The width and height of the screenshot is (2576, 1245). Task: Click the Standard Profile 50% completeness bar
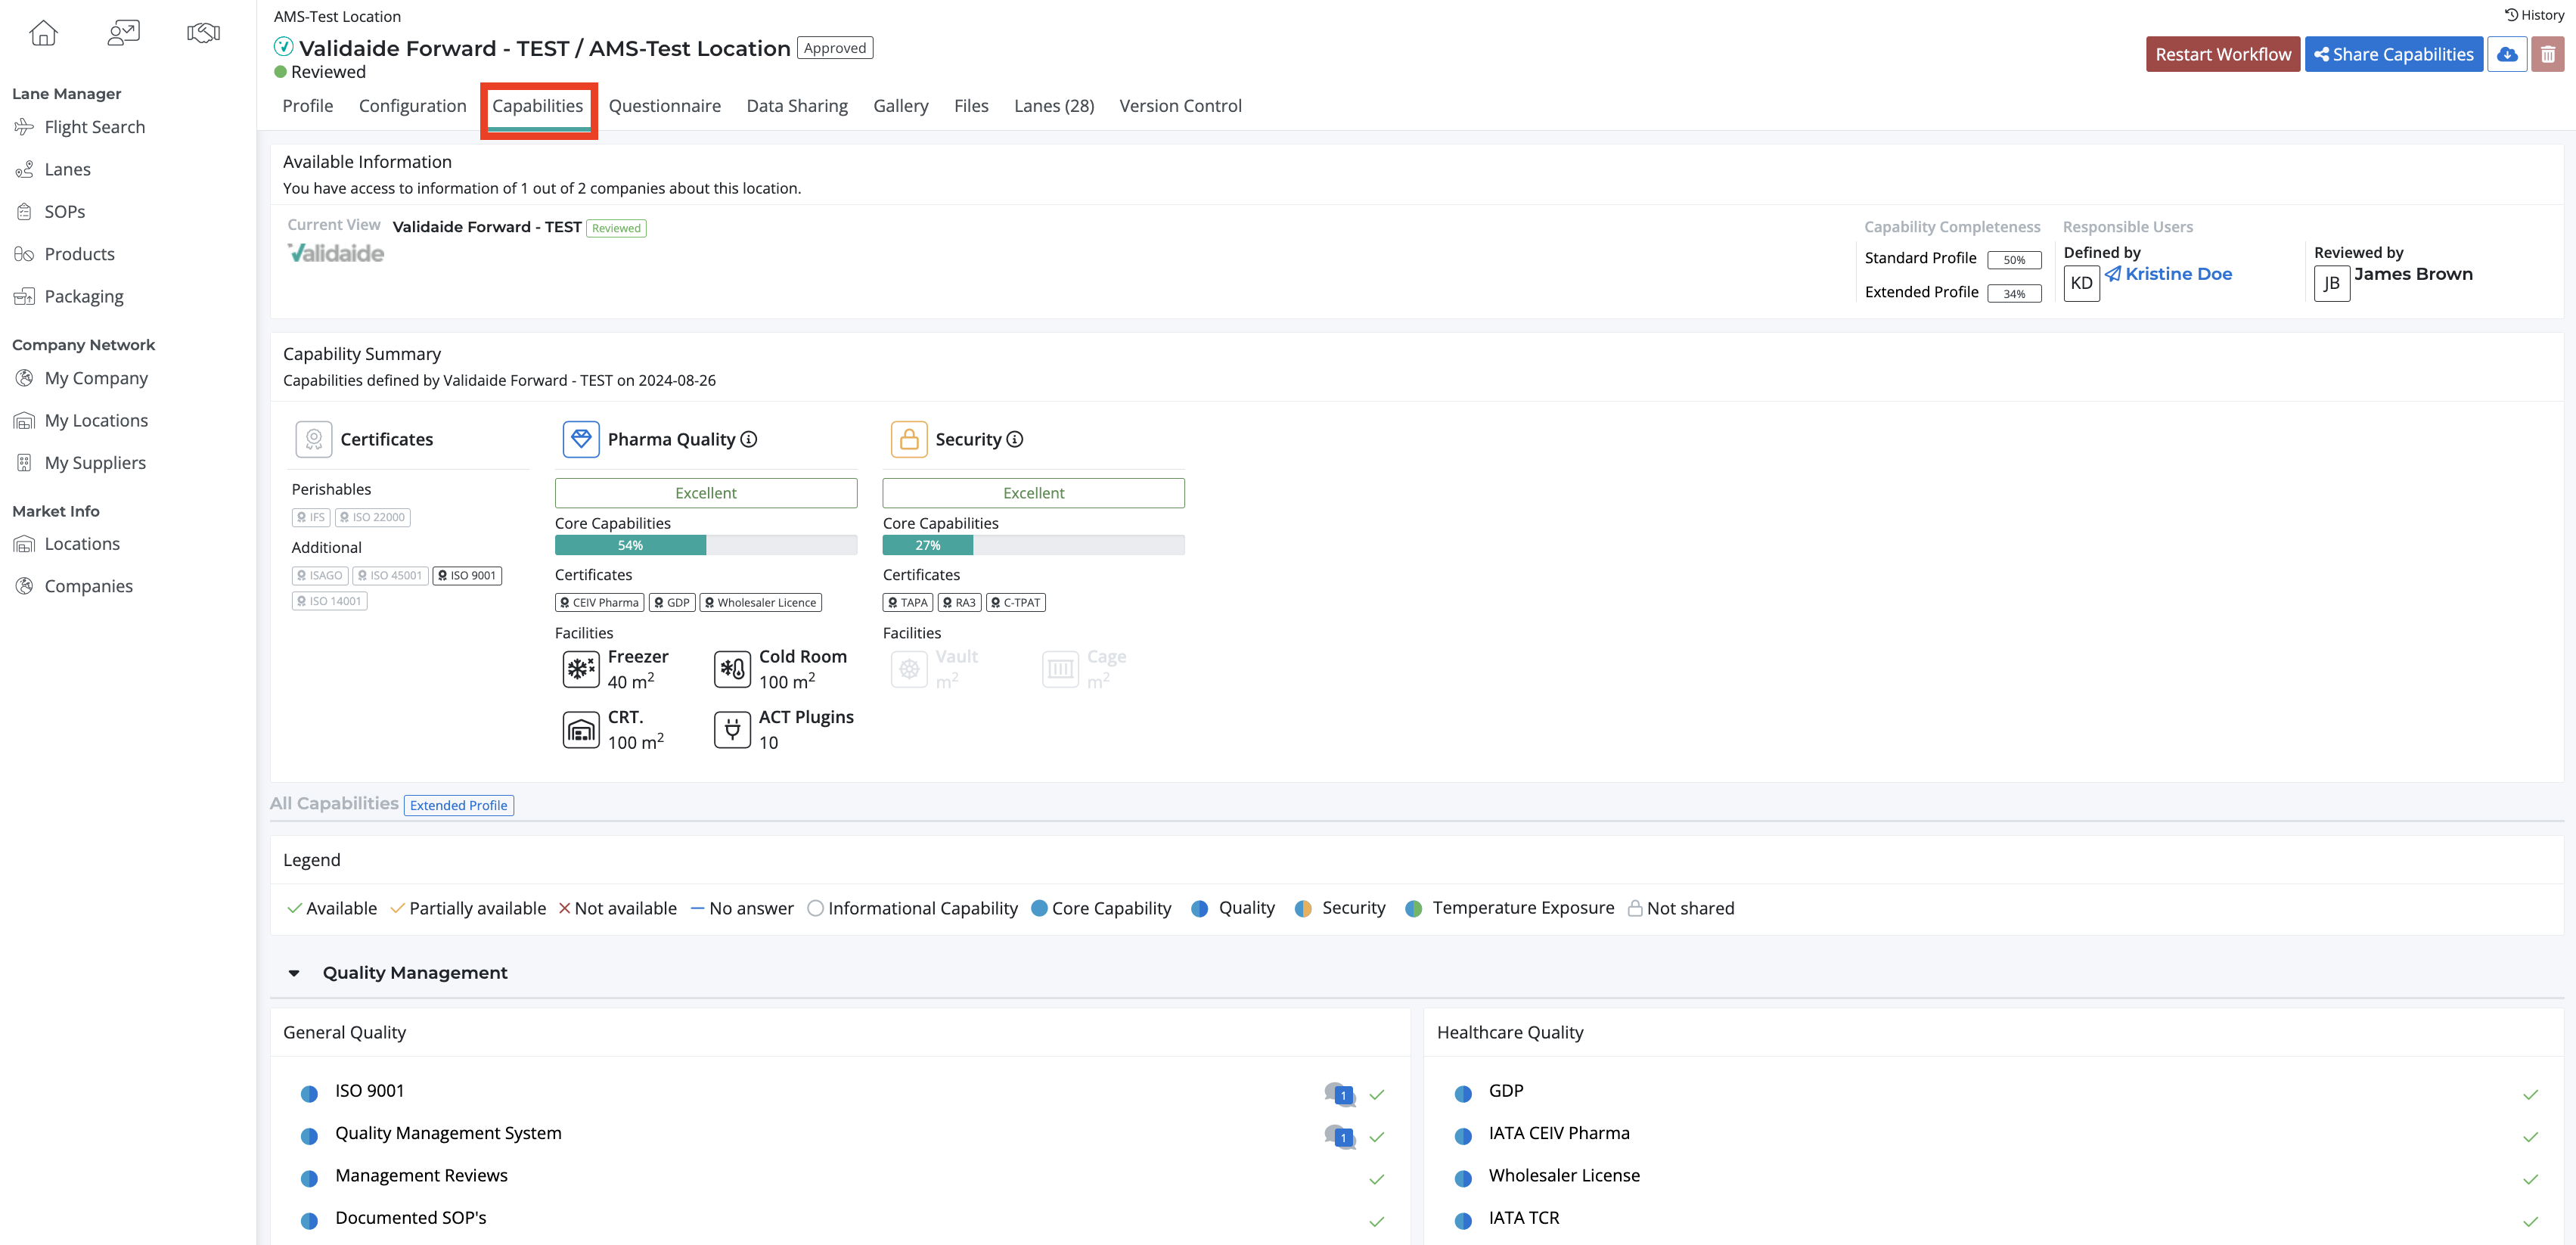[2014, 260]
